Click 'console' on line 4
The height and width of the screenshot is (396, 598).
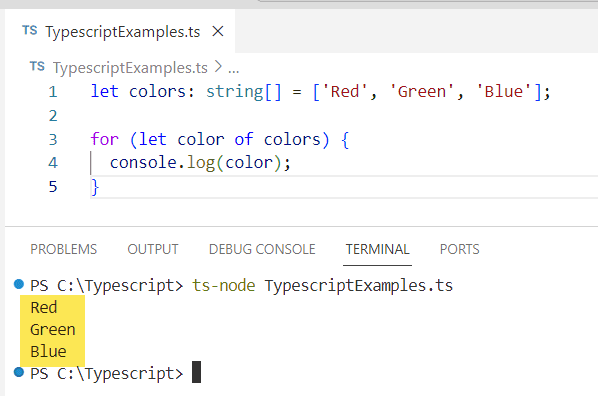[143, 163]
